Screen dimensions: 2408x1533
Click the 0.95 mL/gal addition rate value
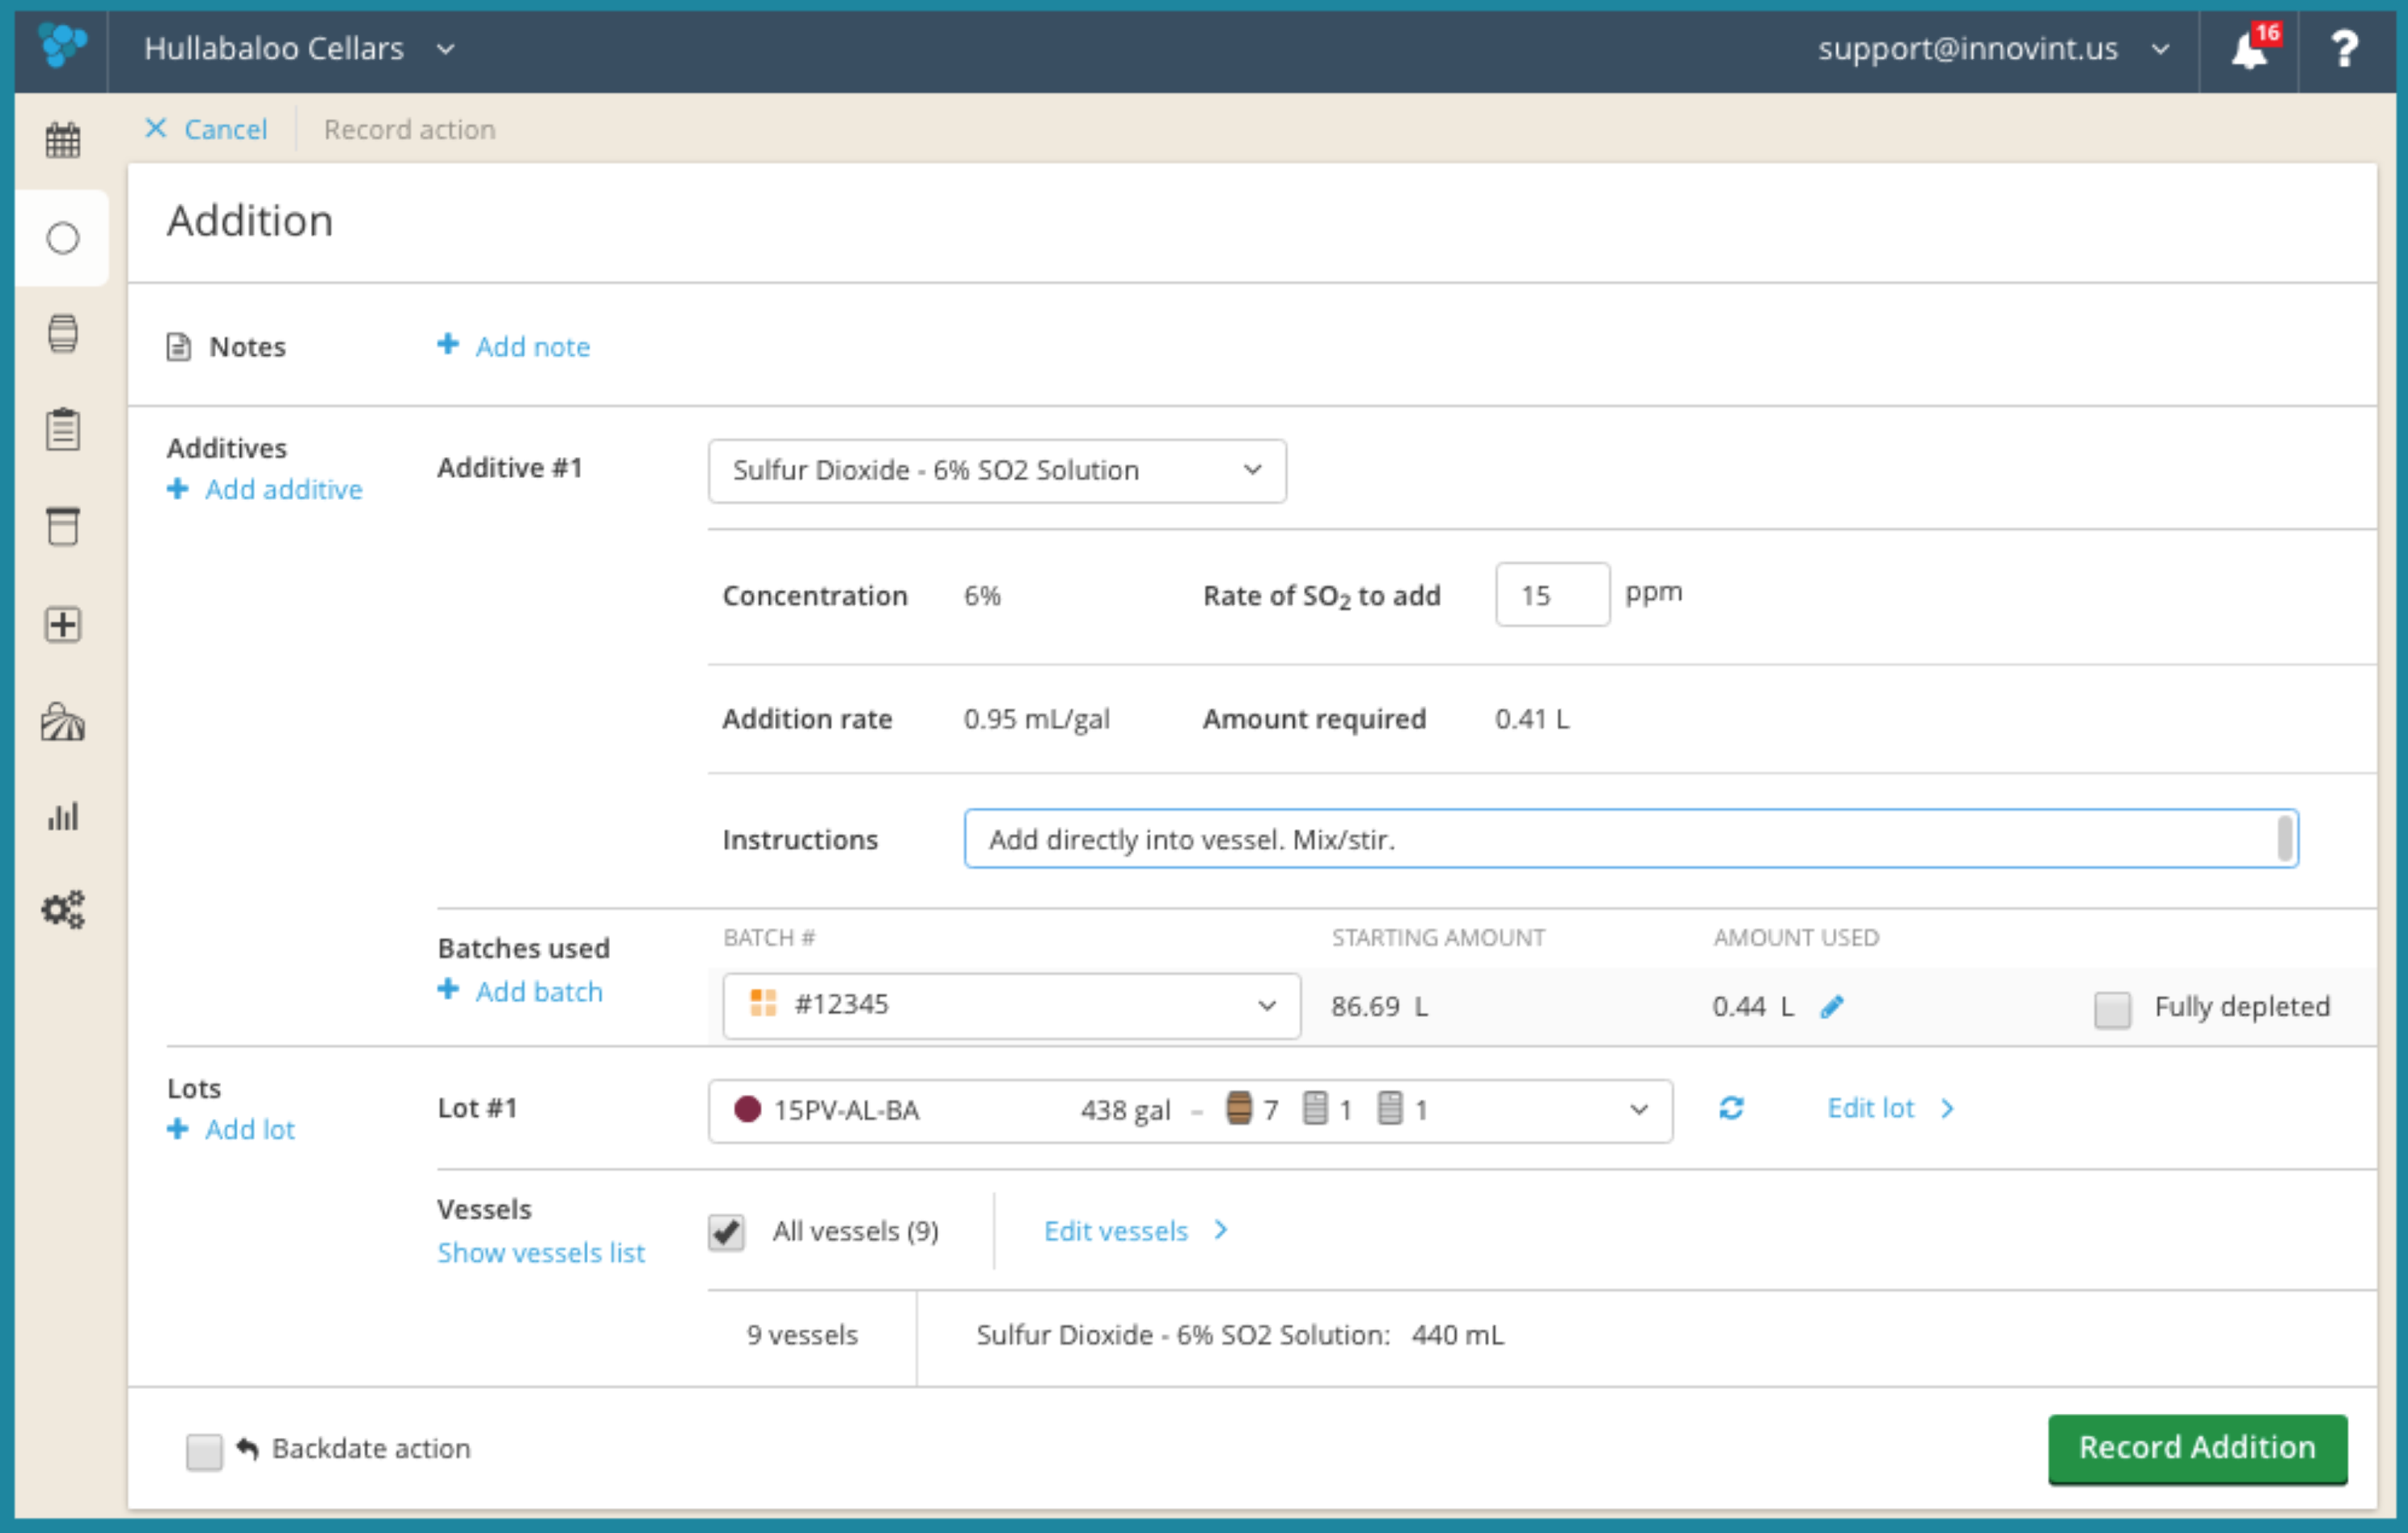pyautogui.click(x=1036, y=719)
